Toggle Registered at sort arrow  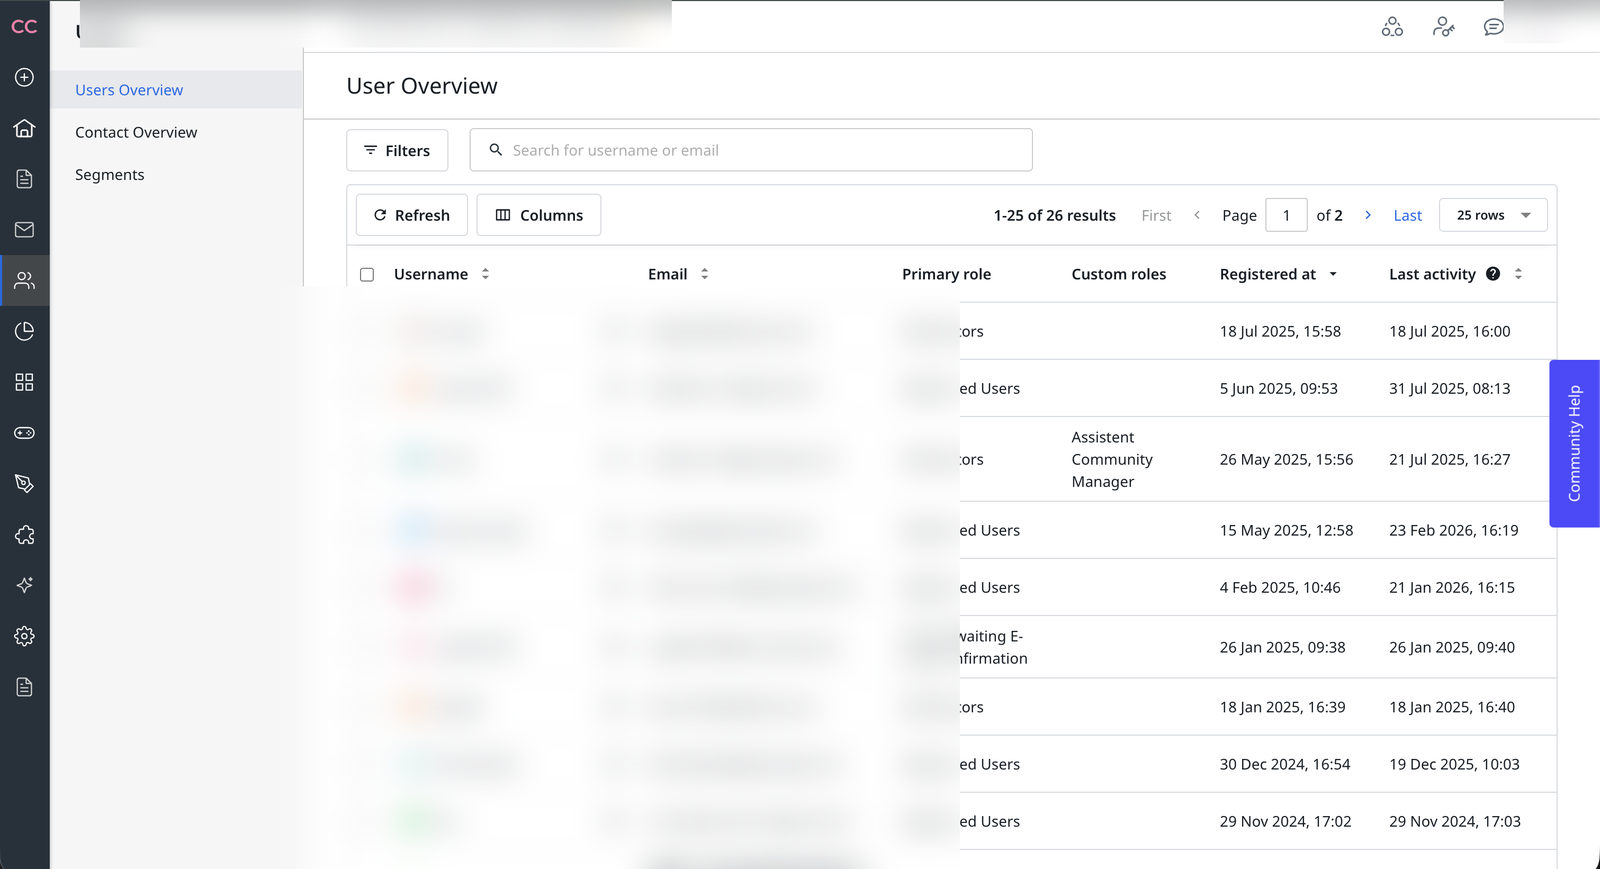1333,274
